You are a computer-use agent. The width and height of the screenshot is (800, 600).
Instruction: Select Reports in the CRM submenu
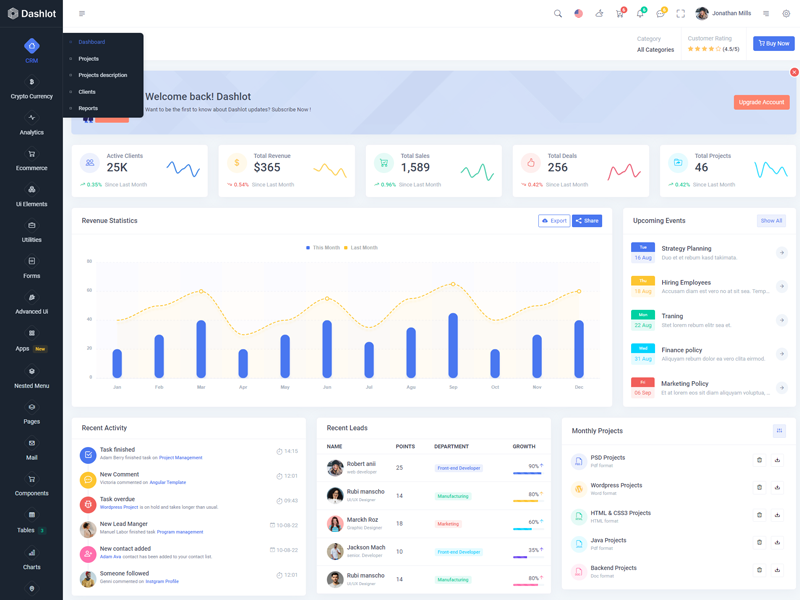[x=88, y=108]
